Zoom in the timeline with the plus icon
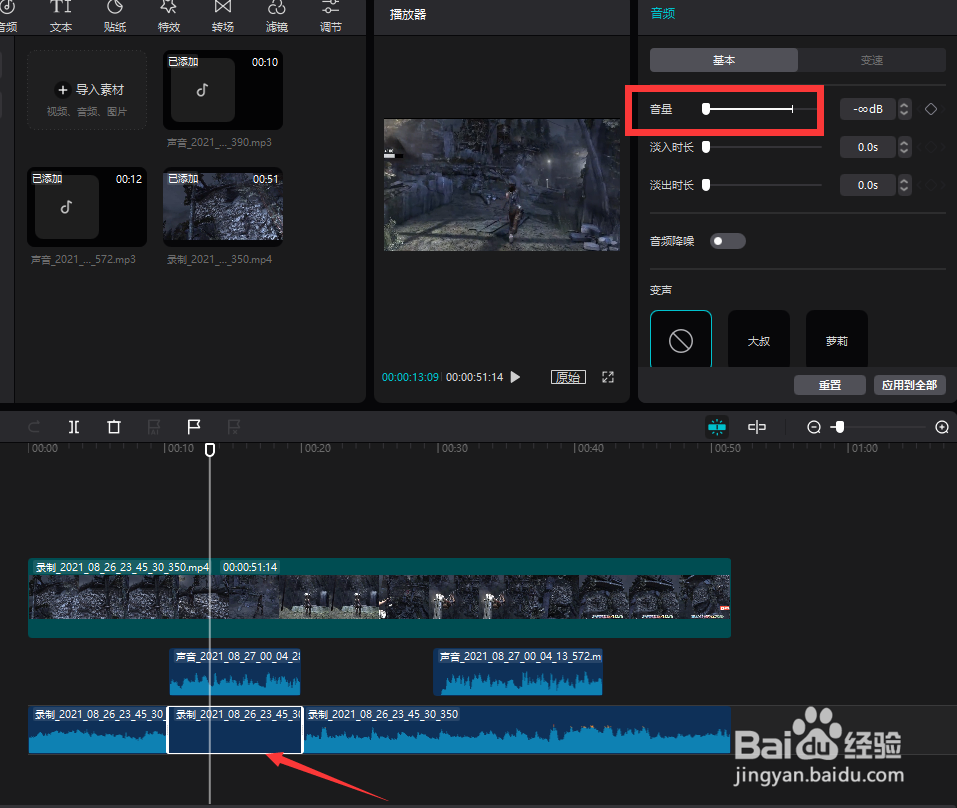 pos(942,427)
